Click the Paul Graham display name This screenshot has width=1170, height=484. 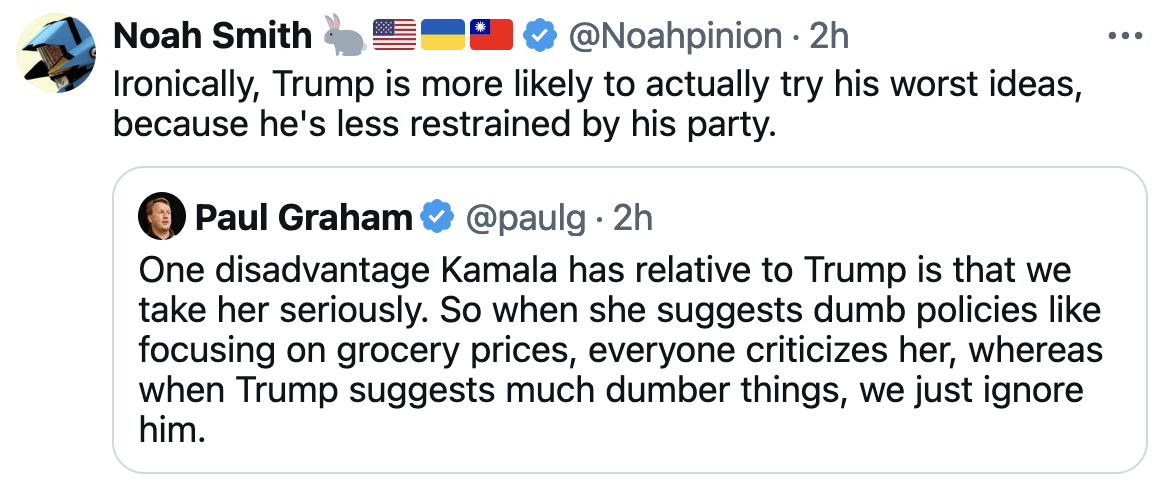pos(304,217)
